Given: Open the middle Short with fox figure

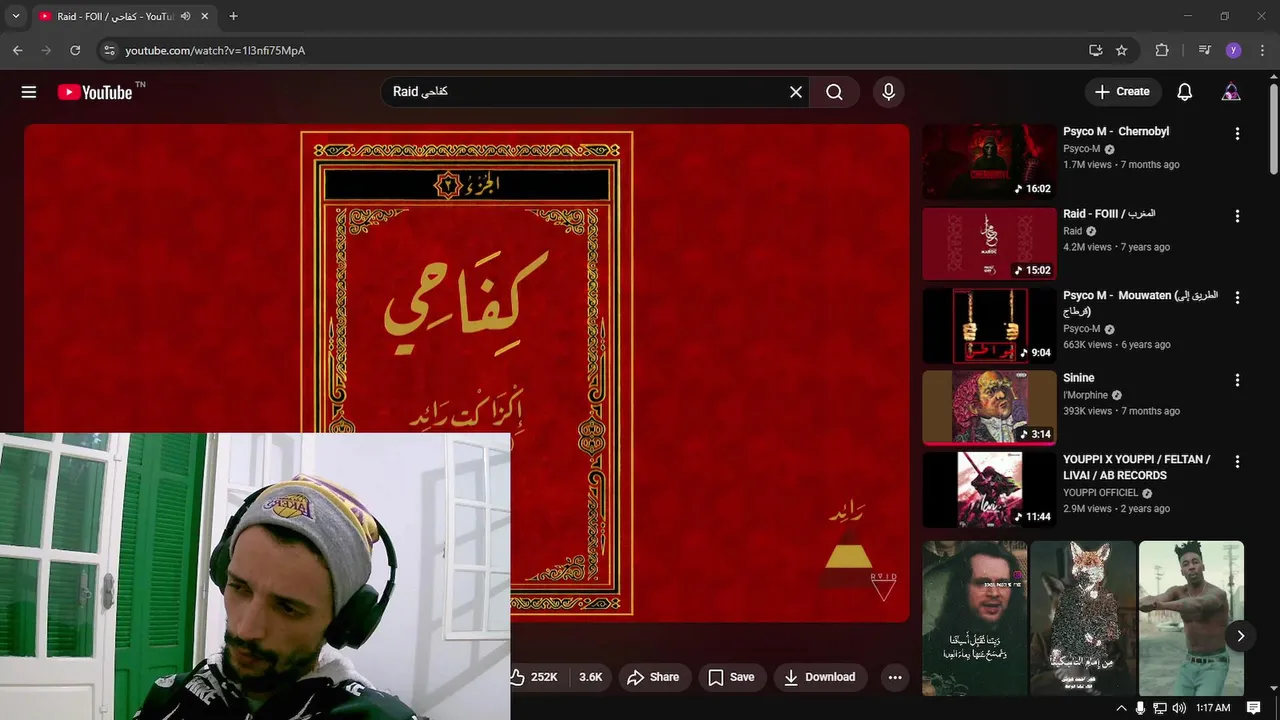Looking at the screenshot, I should point(1083,618).
